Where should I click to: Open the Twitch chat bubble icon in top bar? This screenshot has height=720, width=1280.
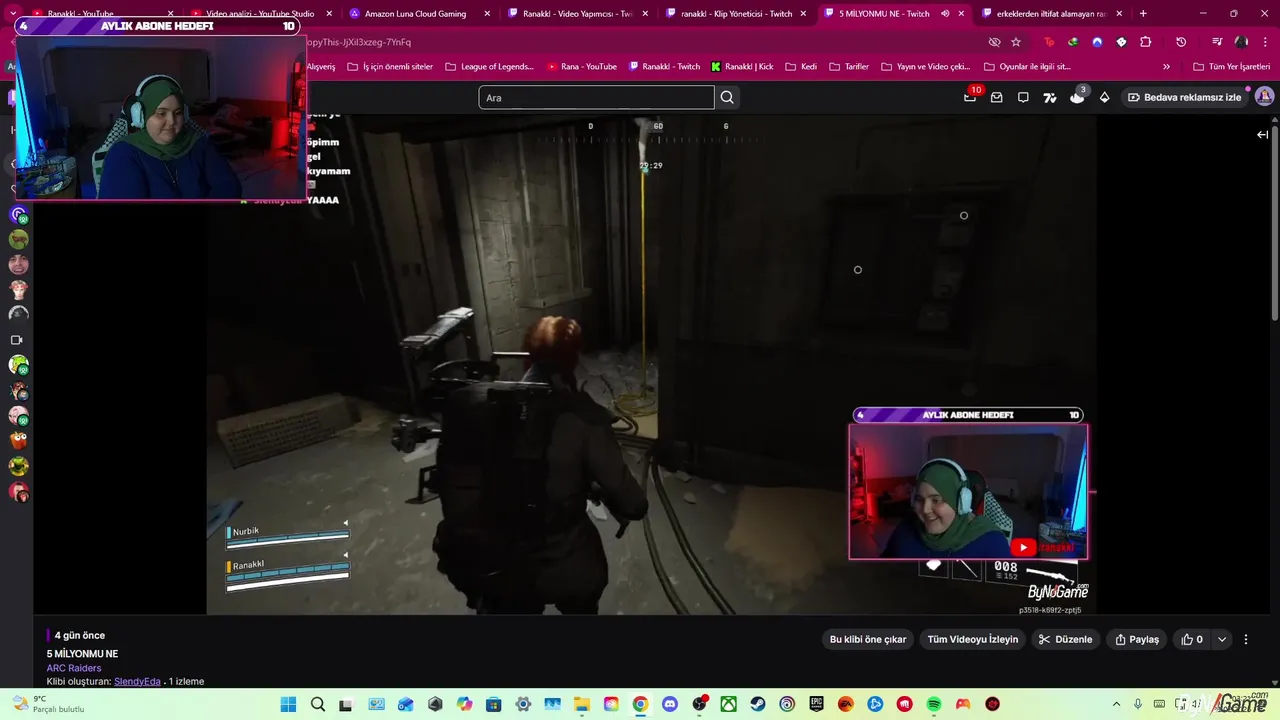[x=1023, y=97]
